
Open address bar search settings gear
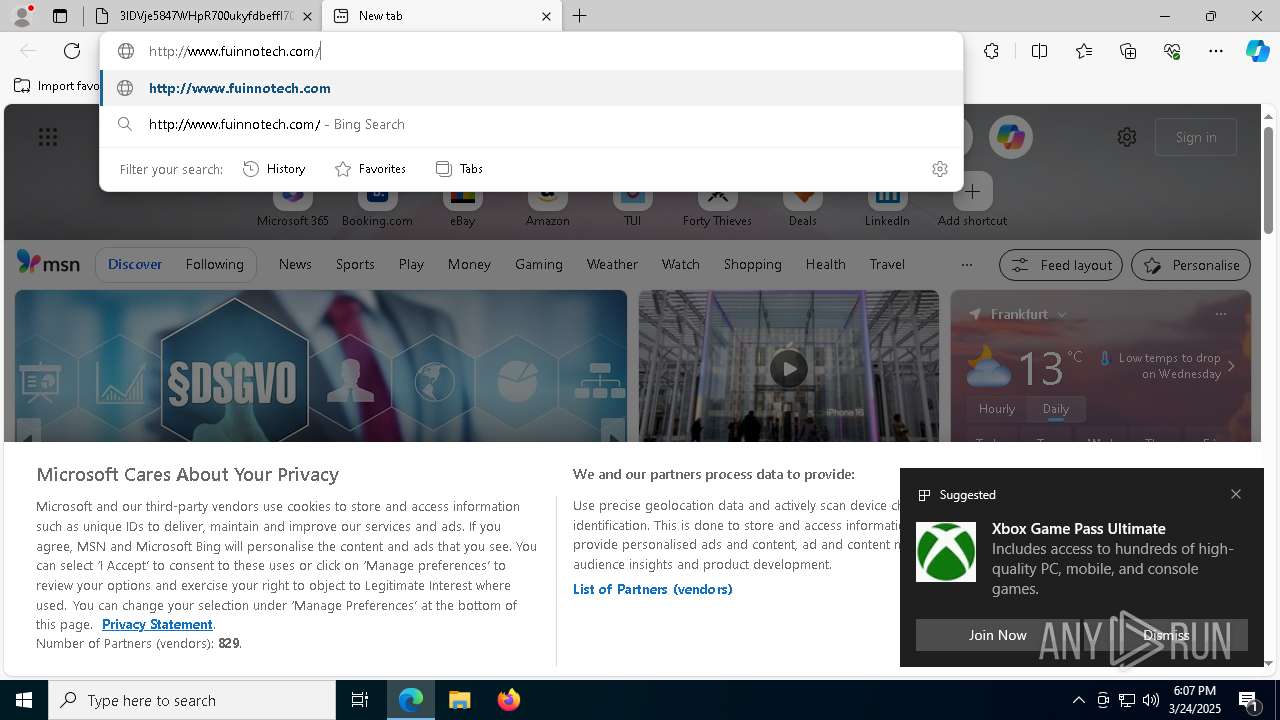coord(939,169)
